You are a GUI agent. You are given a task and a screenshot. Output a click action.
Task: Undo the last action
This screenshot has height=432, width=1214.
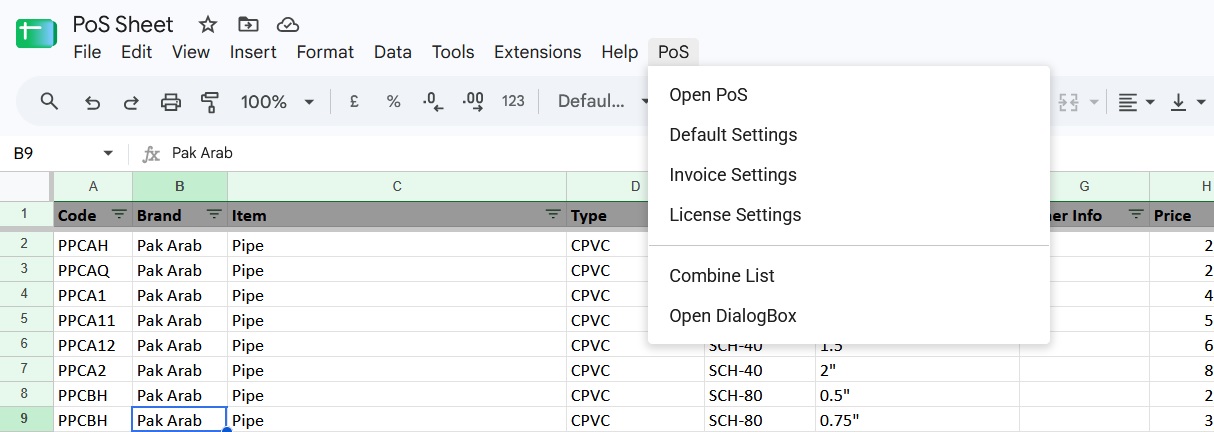click(92, 101)
